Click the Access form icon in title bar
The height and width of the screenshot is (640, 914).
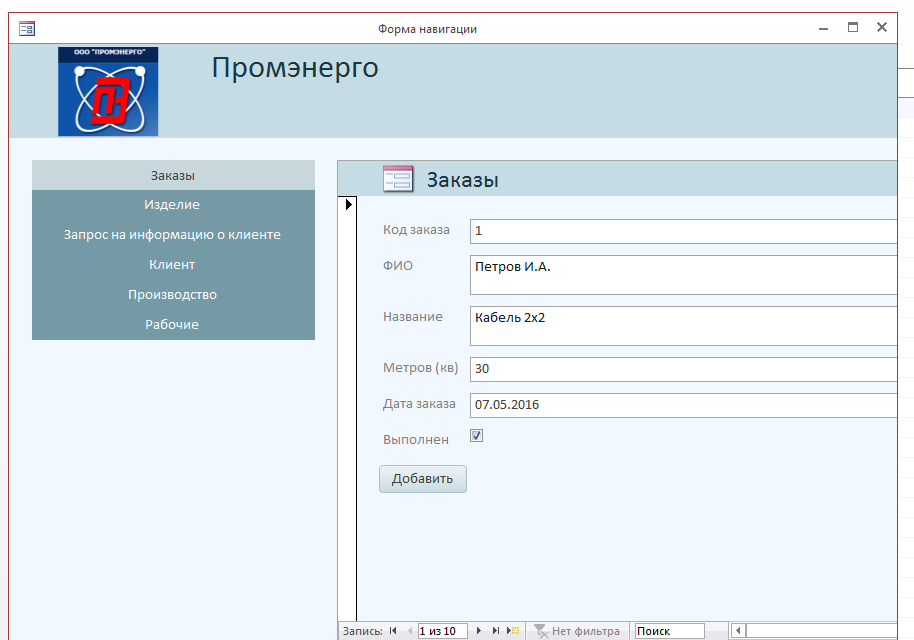coord(26,28)
